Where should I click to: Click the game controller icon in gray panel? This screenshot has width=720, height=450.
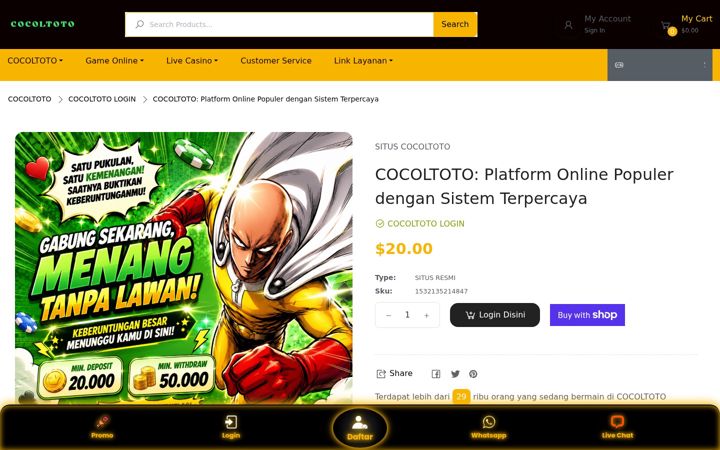click(x=619, y=65)
